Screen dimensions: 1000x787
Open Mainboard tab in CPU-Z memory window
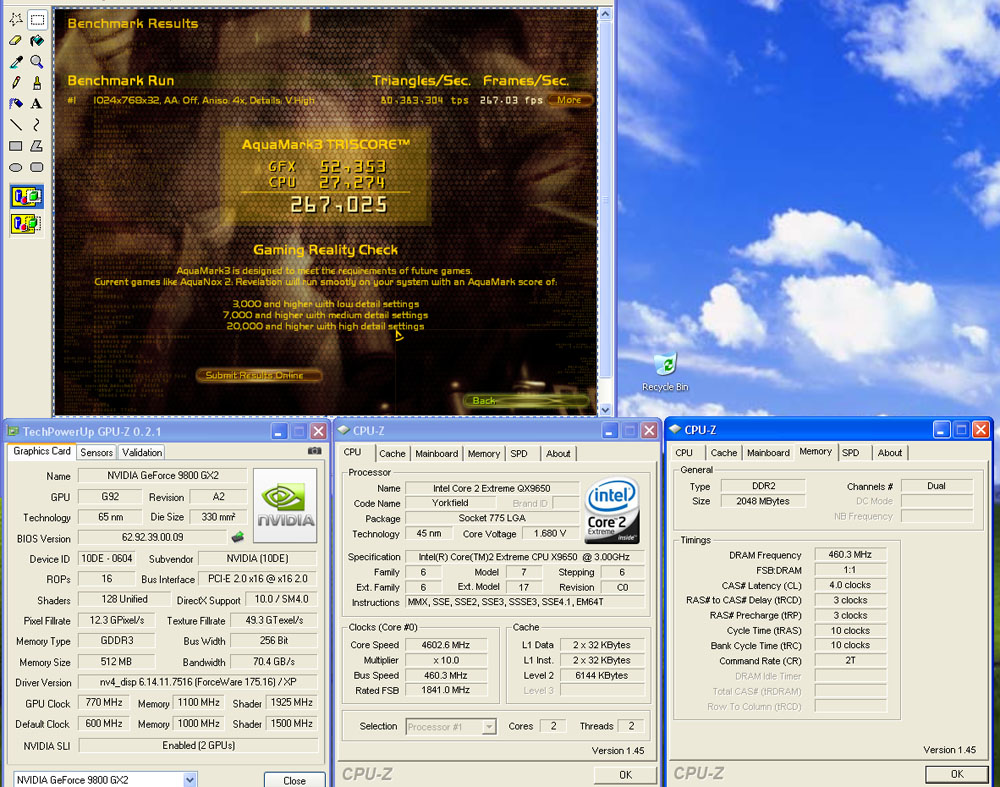pos(768,453)
